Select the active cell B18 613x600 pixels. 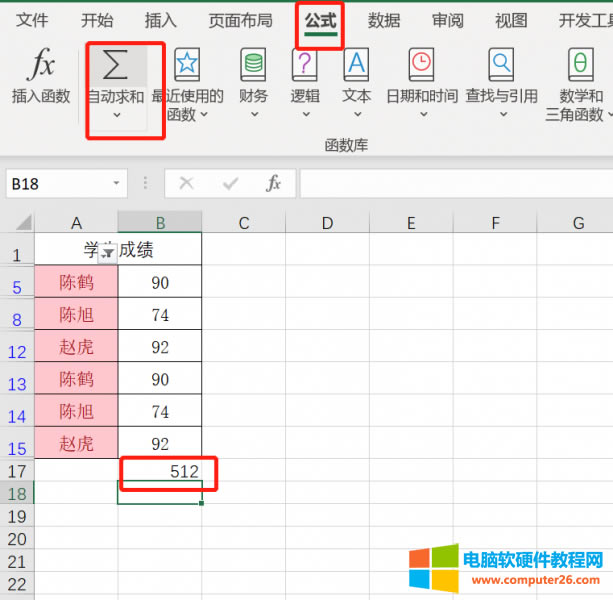[x=160, y=493]
